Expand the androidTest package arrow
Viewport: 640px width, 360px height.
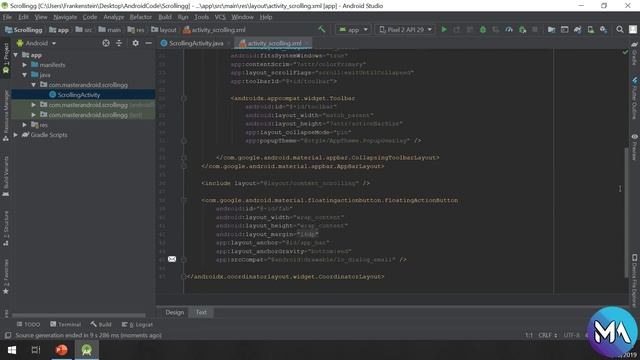34,105
